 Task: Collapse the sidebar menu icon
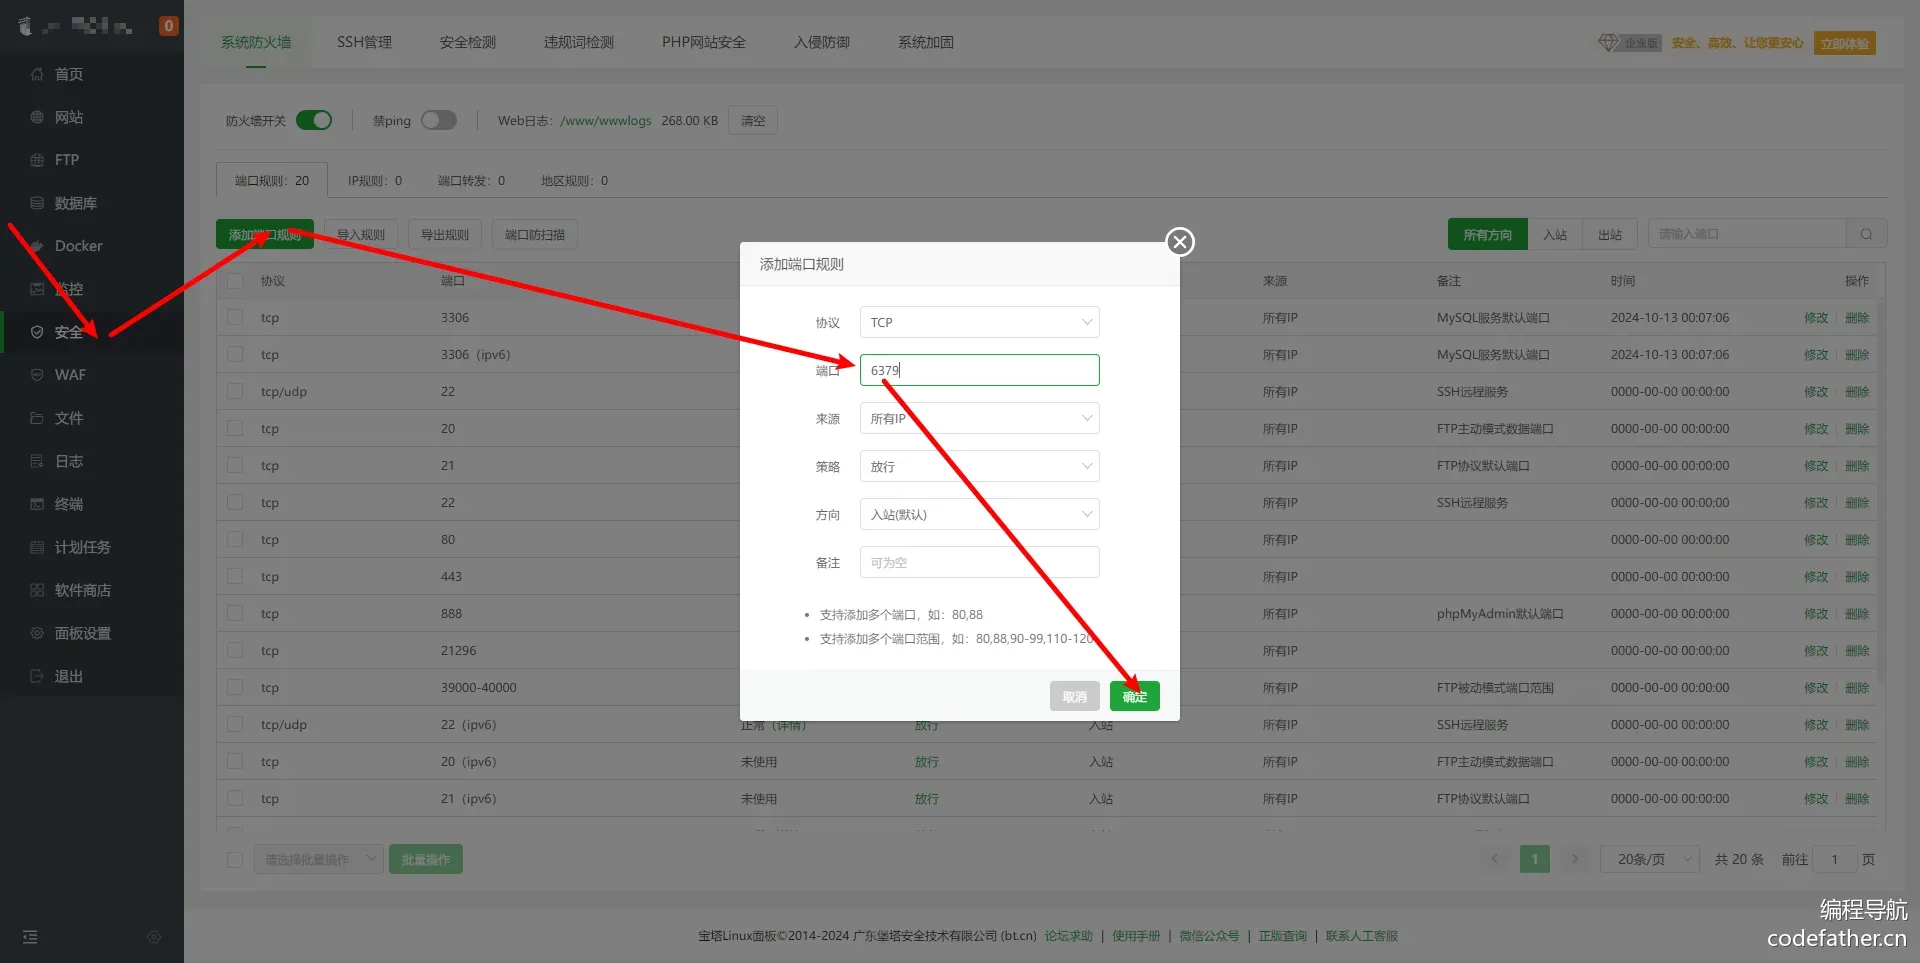pos(30,937)
